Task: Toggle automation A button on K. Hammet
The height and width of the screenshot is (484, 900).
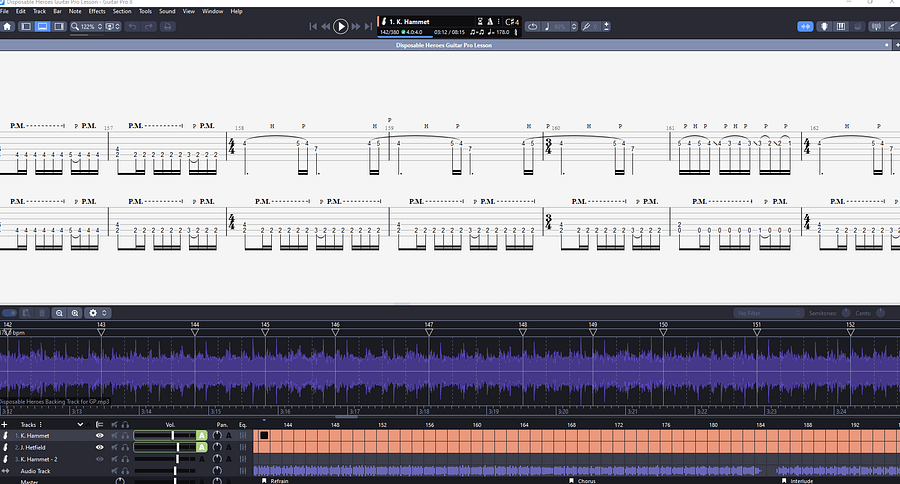Action: (201, 435)
